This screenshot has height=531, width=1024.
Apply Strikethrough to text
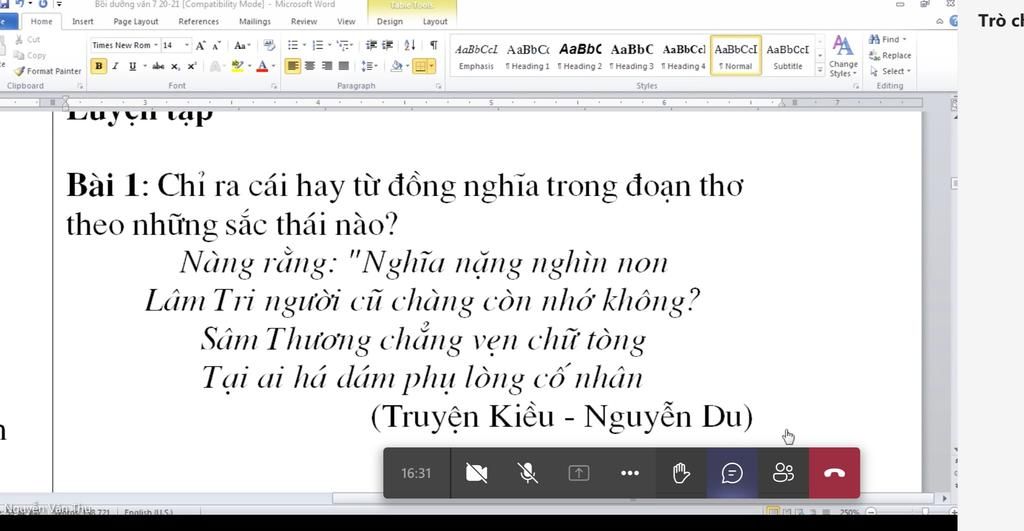pos(158,66)
